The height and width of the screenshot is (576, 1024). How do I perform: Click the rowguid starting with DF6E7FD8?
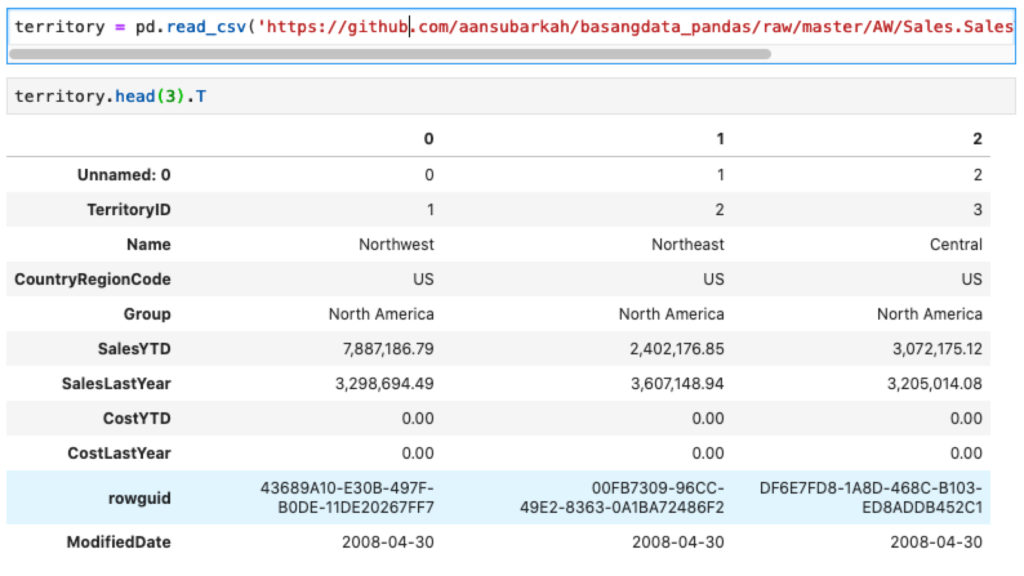(871, 498)
